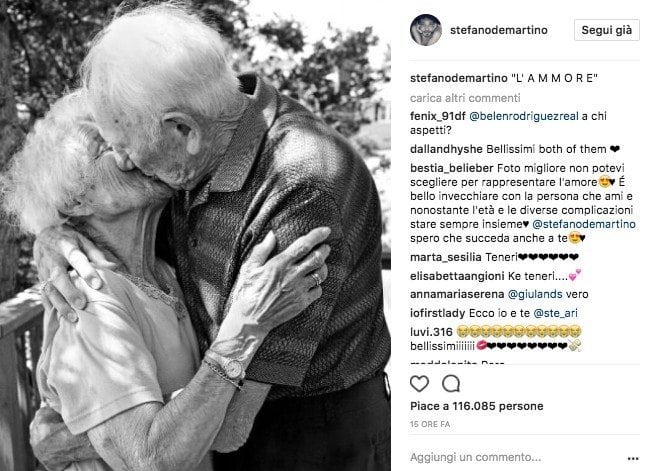
Task: Expand carica altri commenti
Action: [x=465, y=98]
